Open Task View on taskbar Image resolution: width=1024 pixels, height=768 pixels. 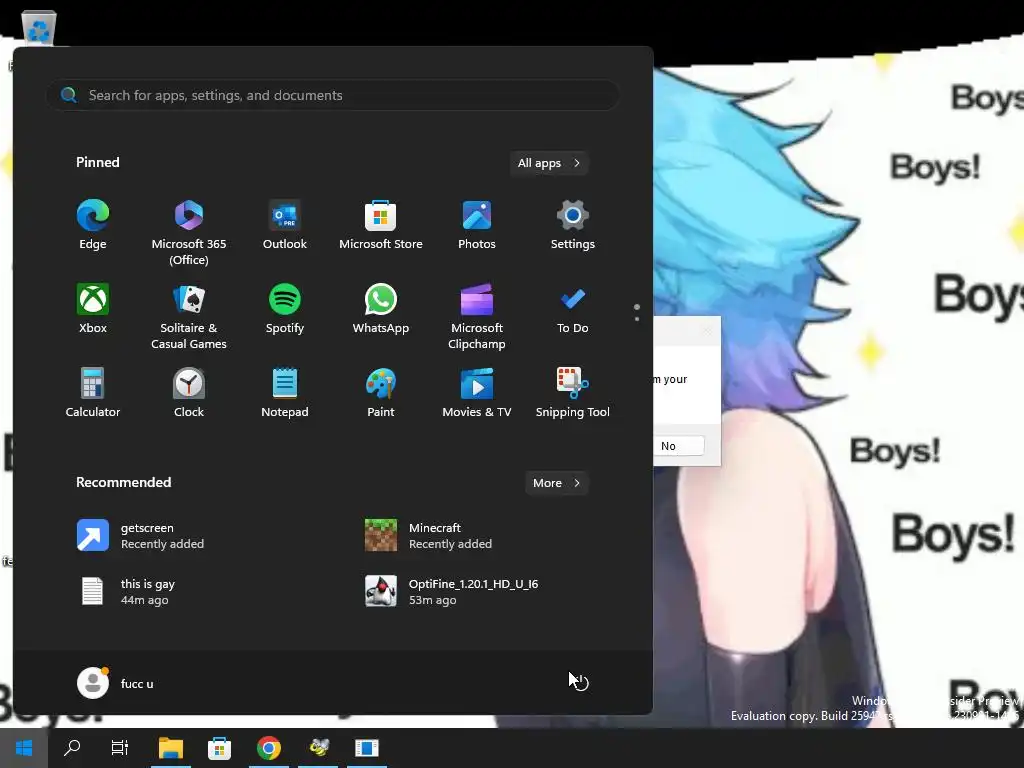click(120, 748)
